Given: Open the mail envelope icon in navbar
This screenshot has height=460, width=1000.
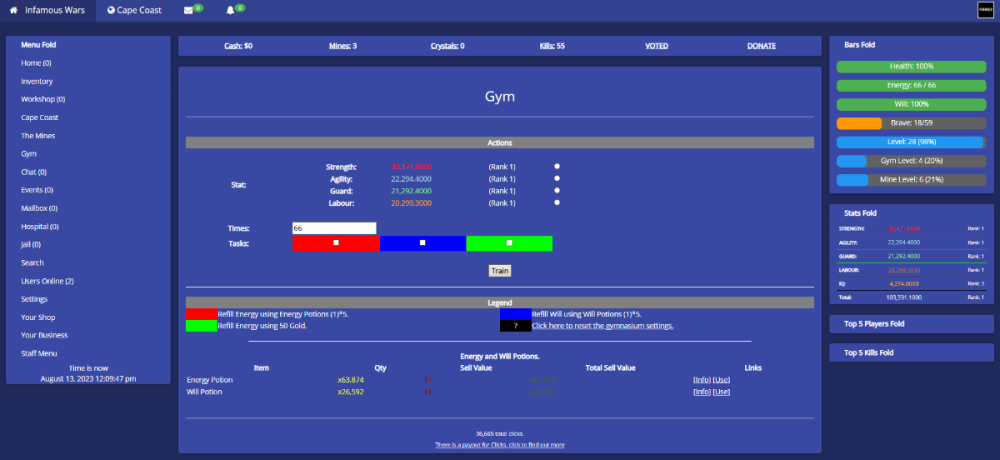Looking at the screenshot, I should tap(188, 10).
